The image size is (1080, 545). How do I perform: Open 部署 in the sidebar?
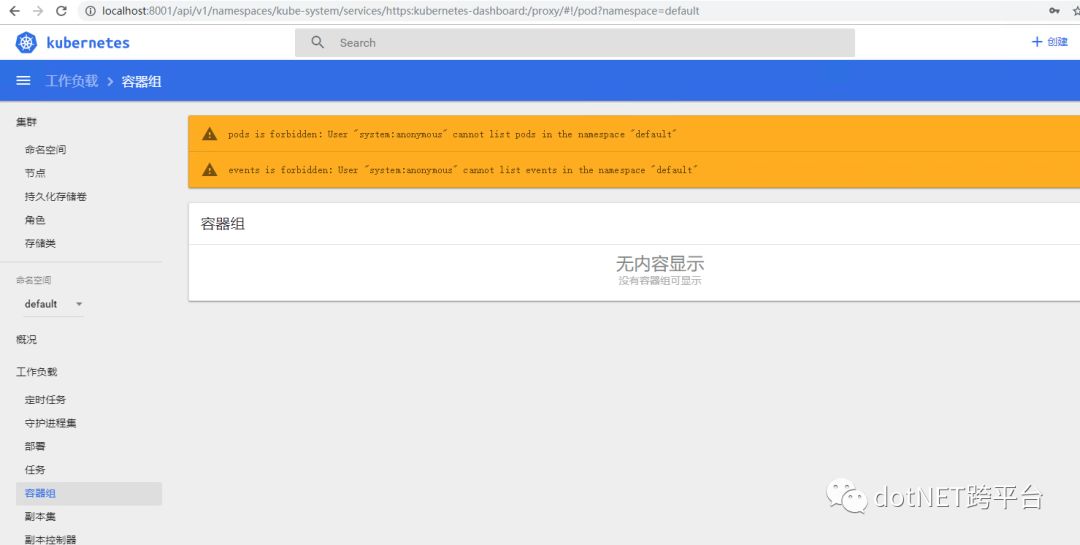[x=35, y=446]
